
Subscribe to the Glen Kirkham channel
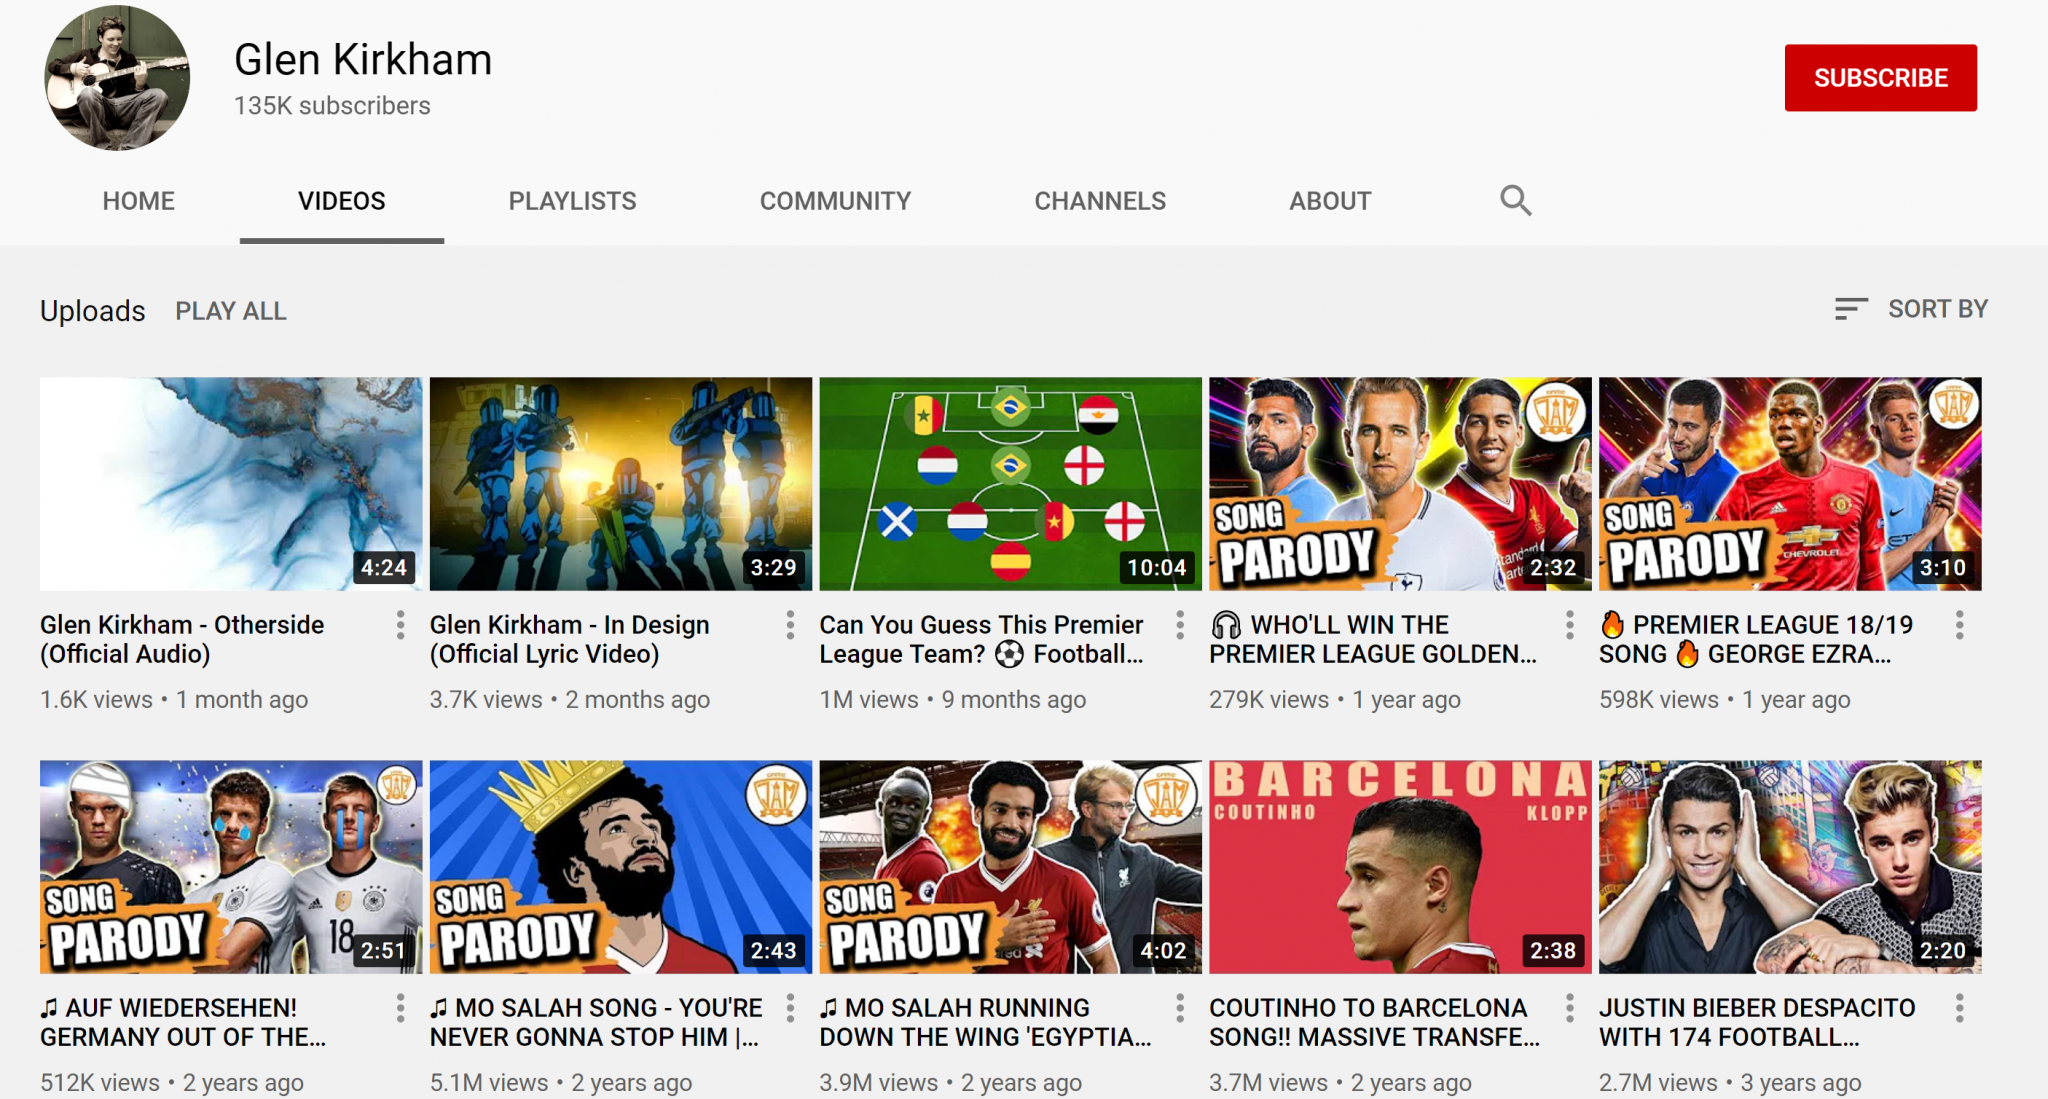[x=1880, y=78]
